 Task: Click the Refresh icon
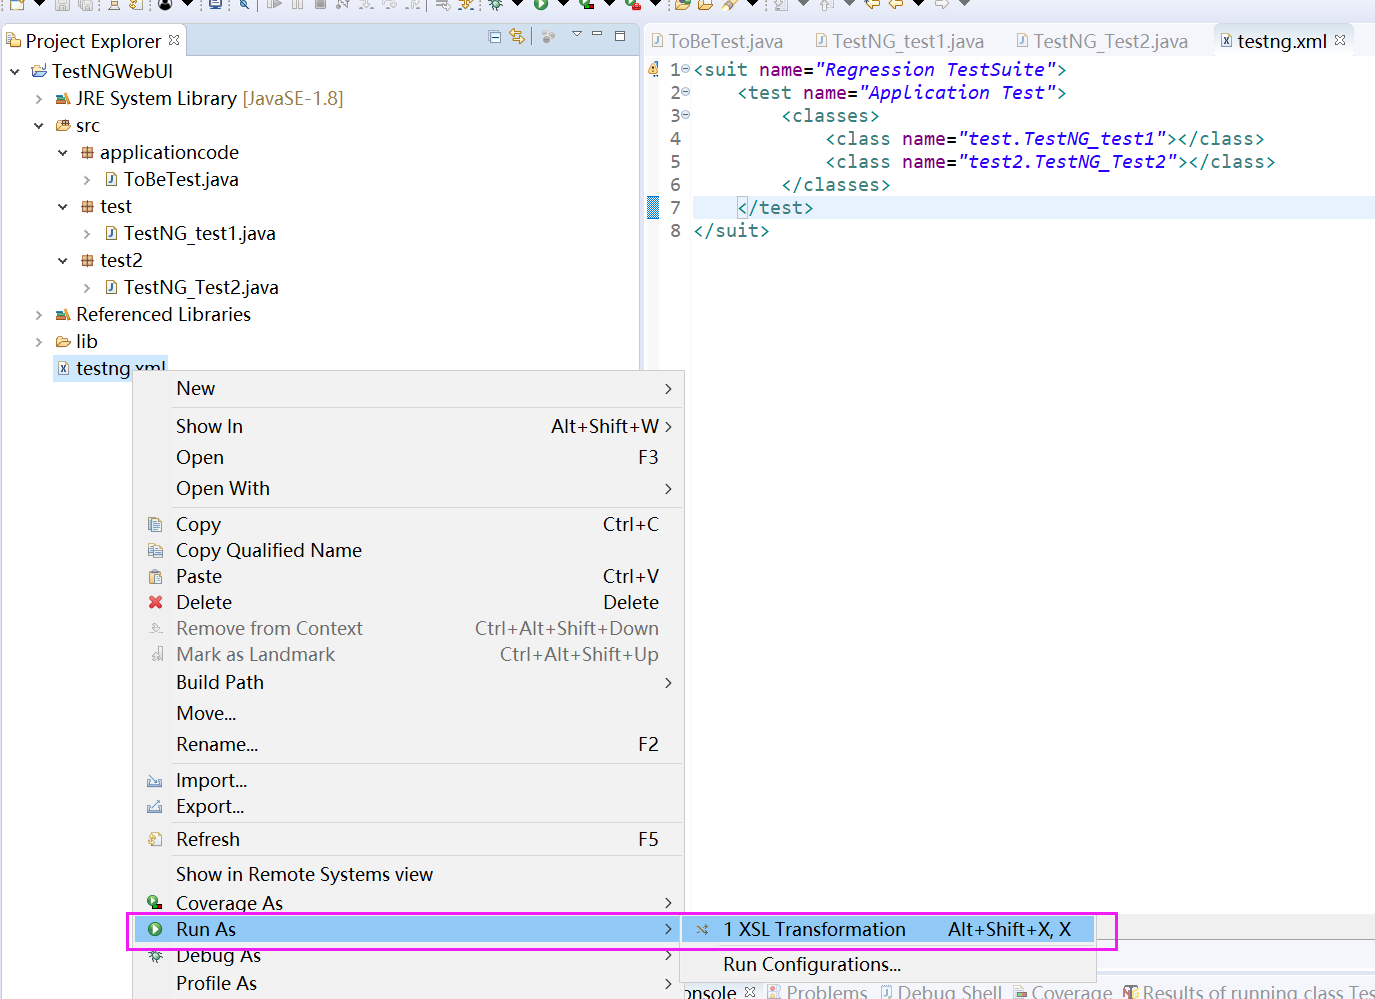point(155,839)
